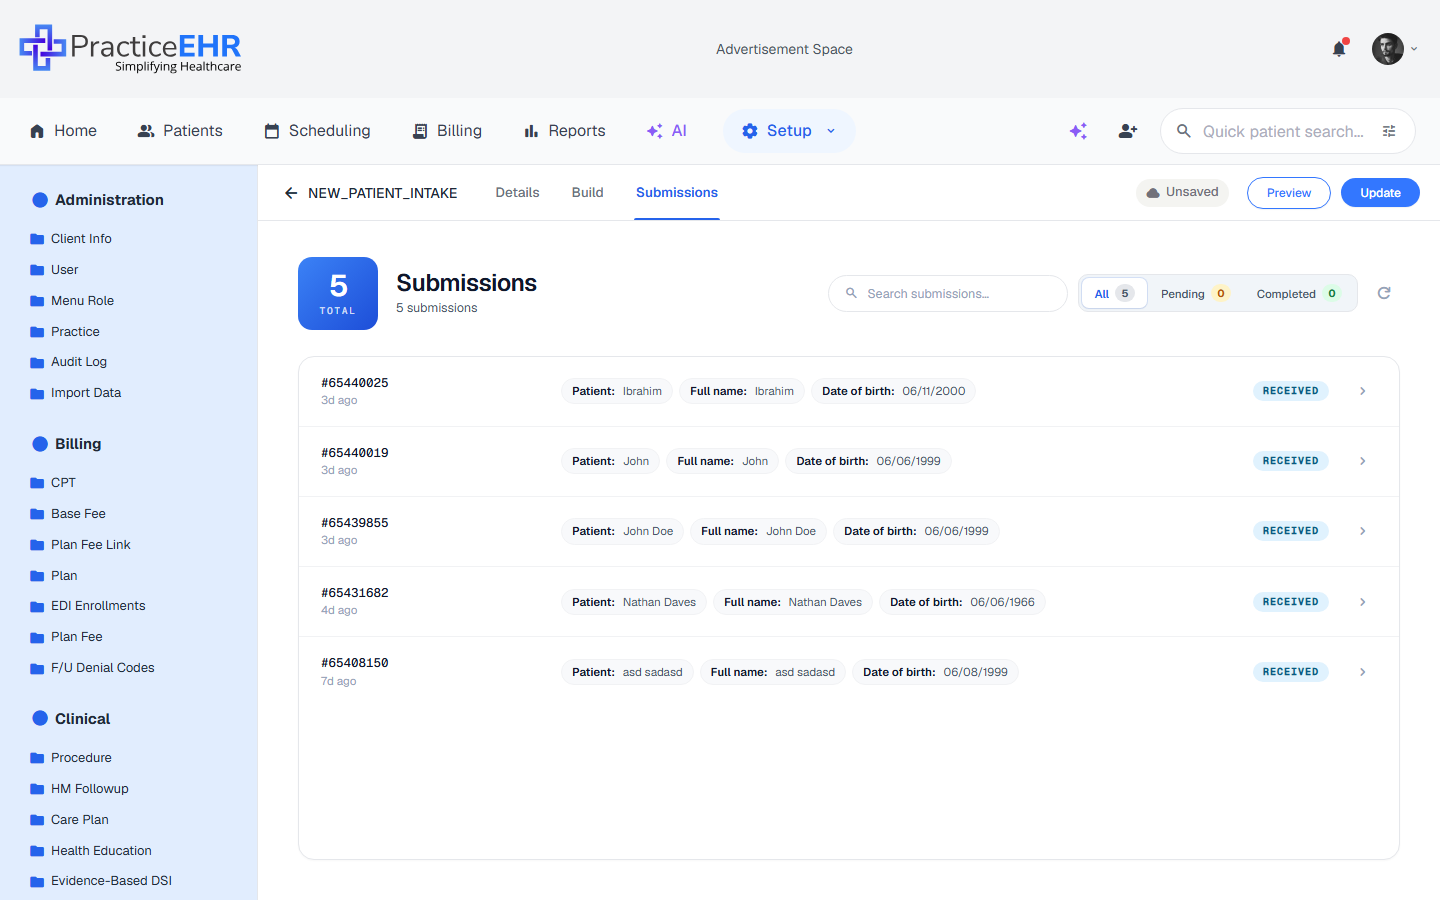This screenshot has height=900, width=1440.
Task: Open the Plan Fee Link folder
Action: click(81, 545)
